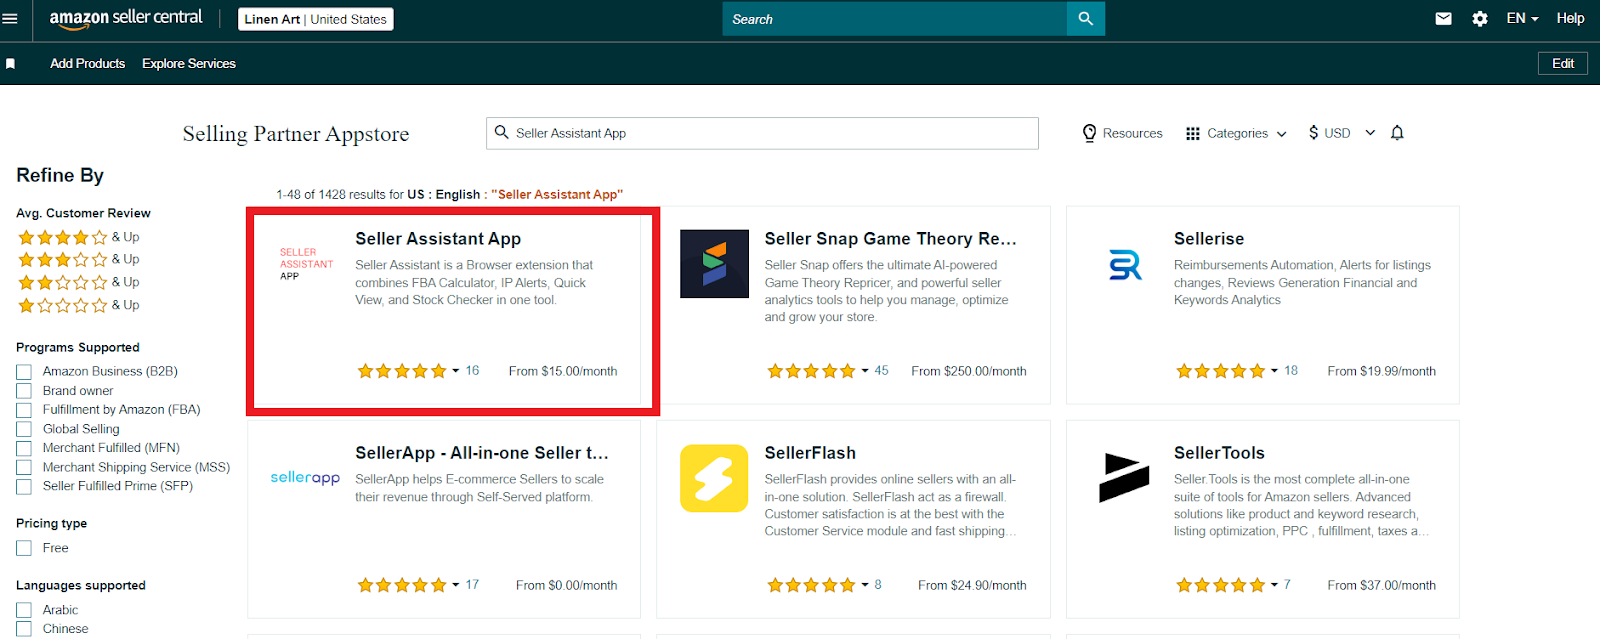This screenshot has height=639, width=1600.
Task: Click the top search magnifier button
Action: coord(1086,19)
